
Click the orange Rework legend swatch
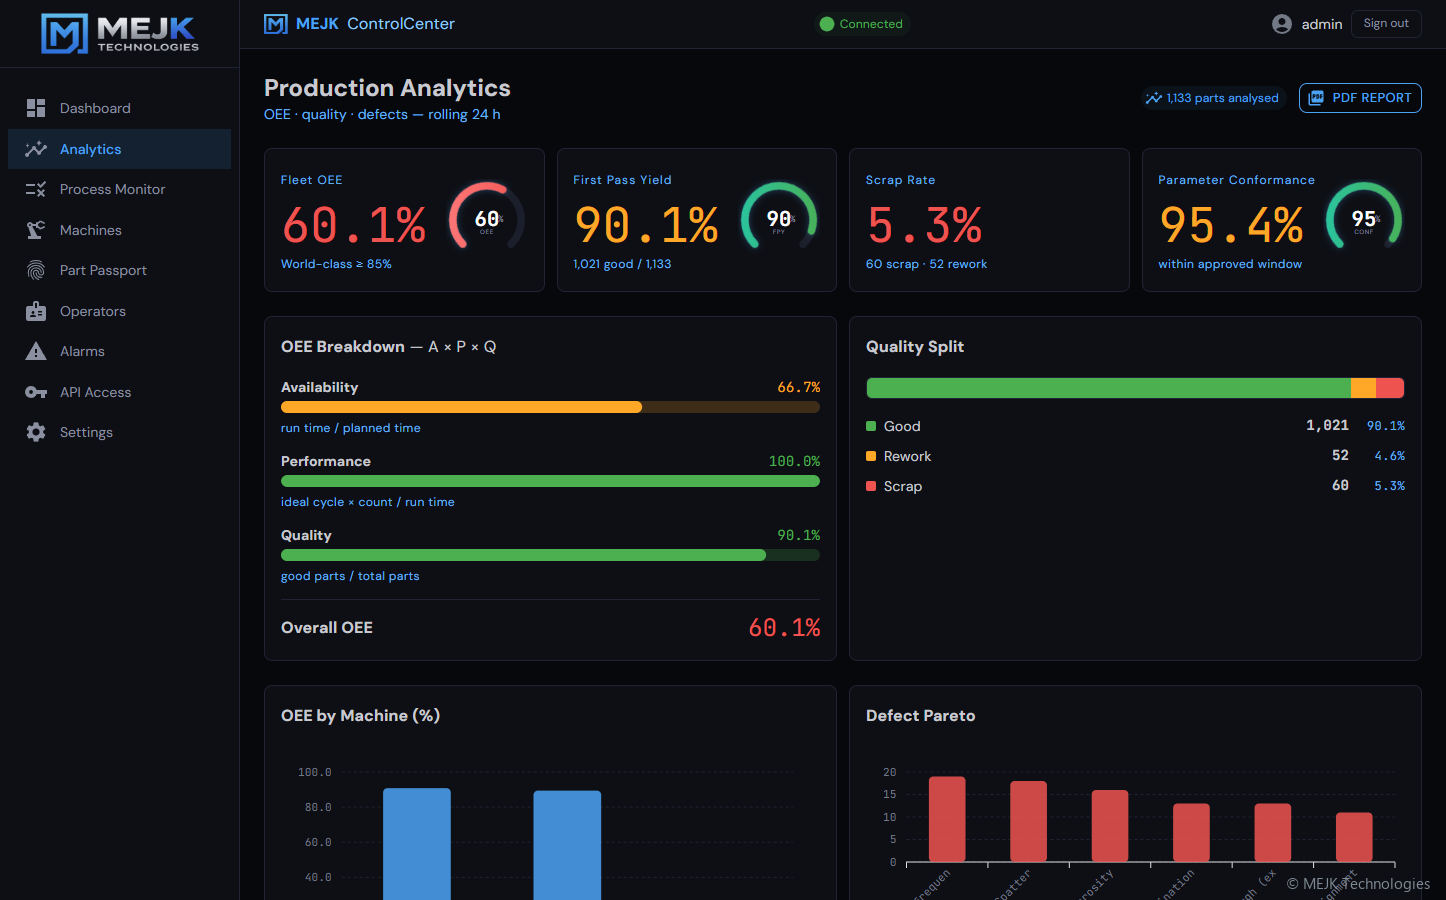pos(871,456)
